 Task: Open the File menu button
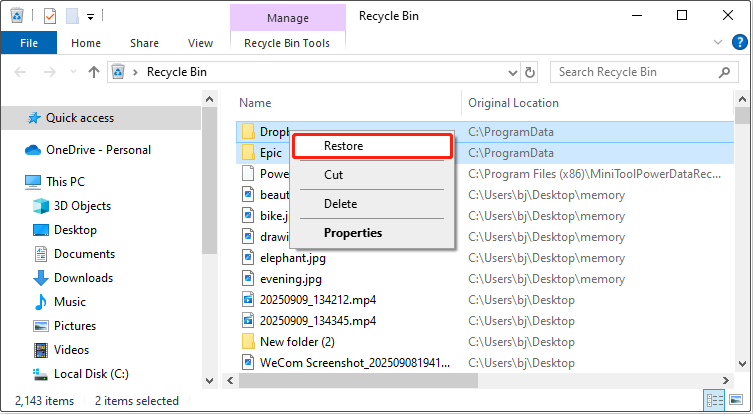tap(29, 43)
